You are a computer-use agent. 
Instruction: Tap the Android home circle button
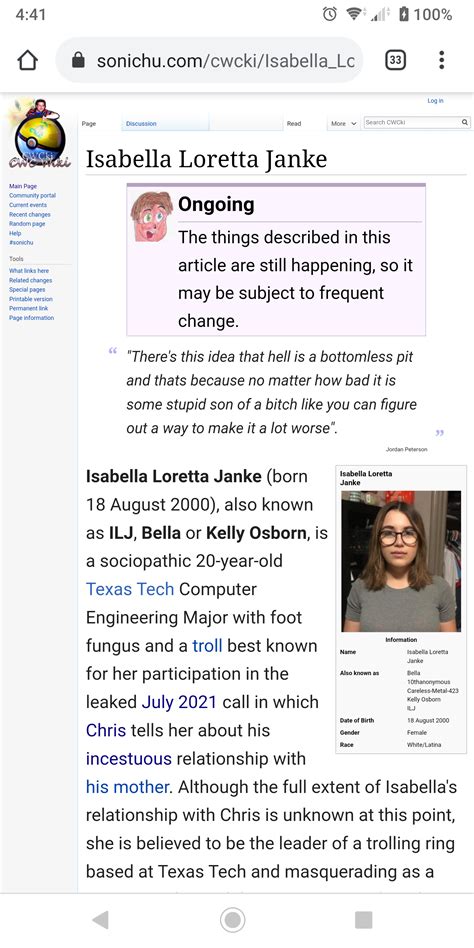pos(232,920)
